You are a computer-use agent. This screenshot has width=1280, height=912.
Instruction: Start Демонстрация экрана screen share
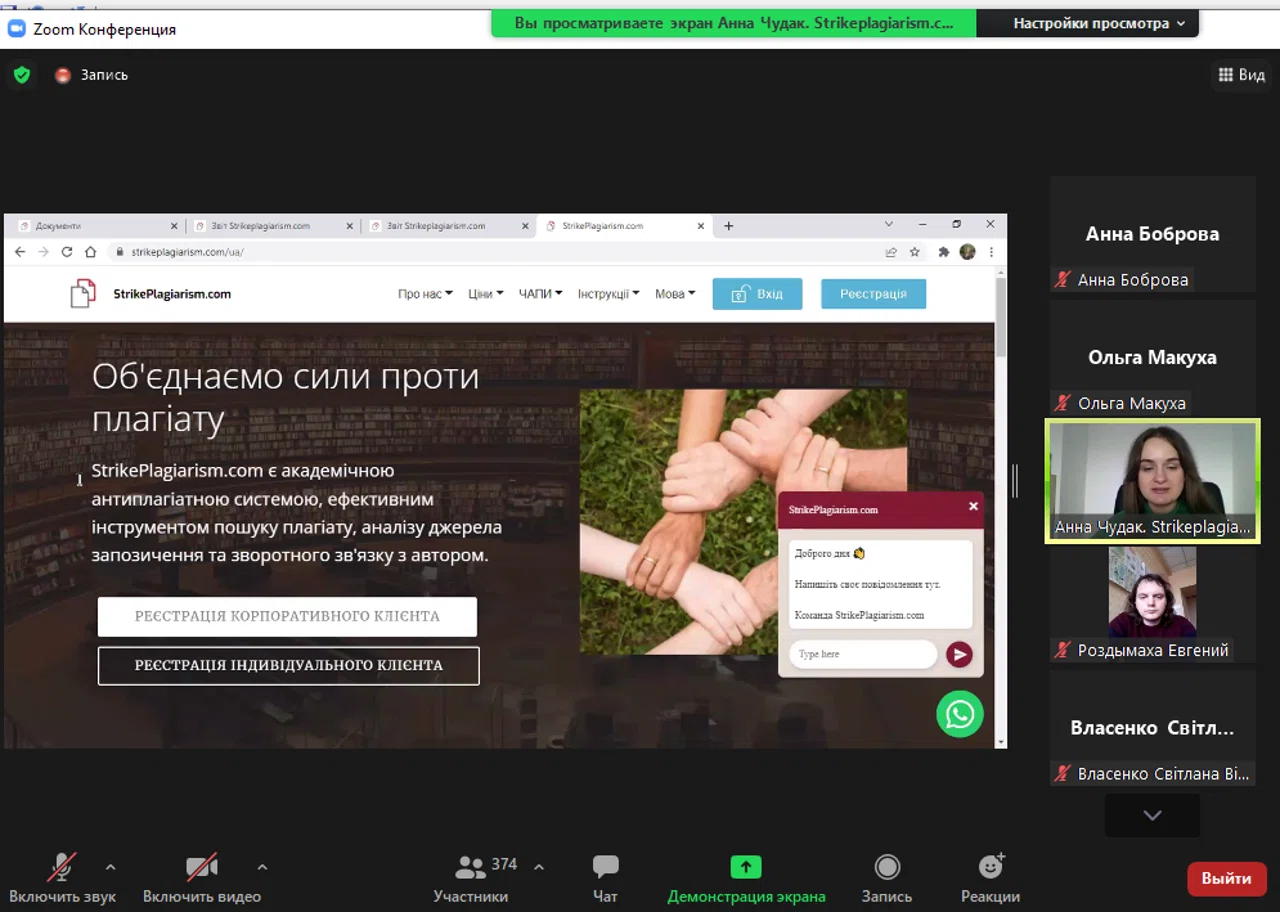tap(746, 879)
